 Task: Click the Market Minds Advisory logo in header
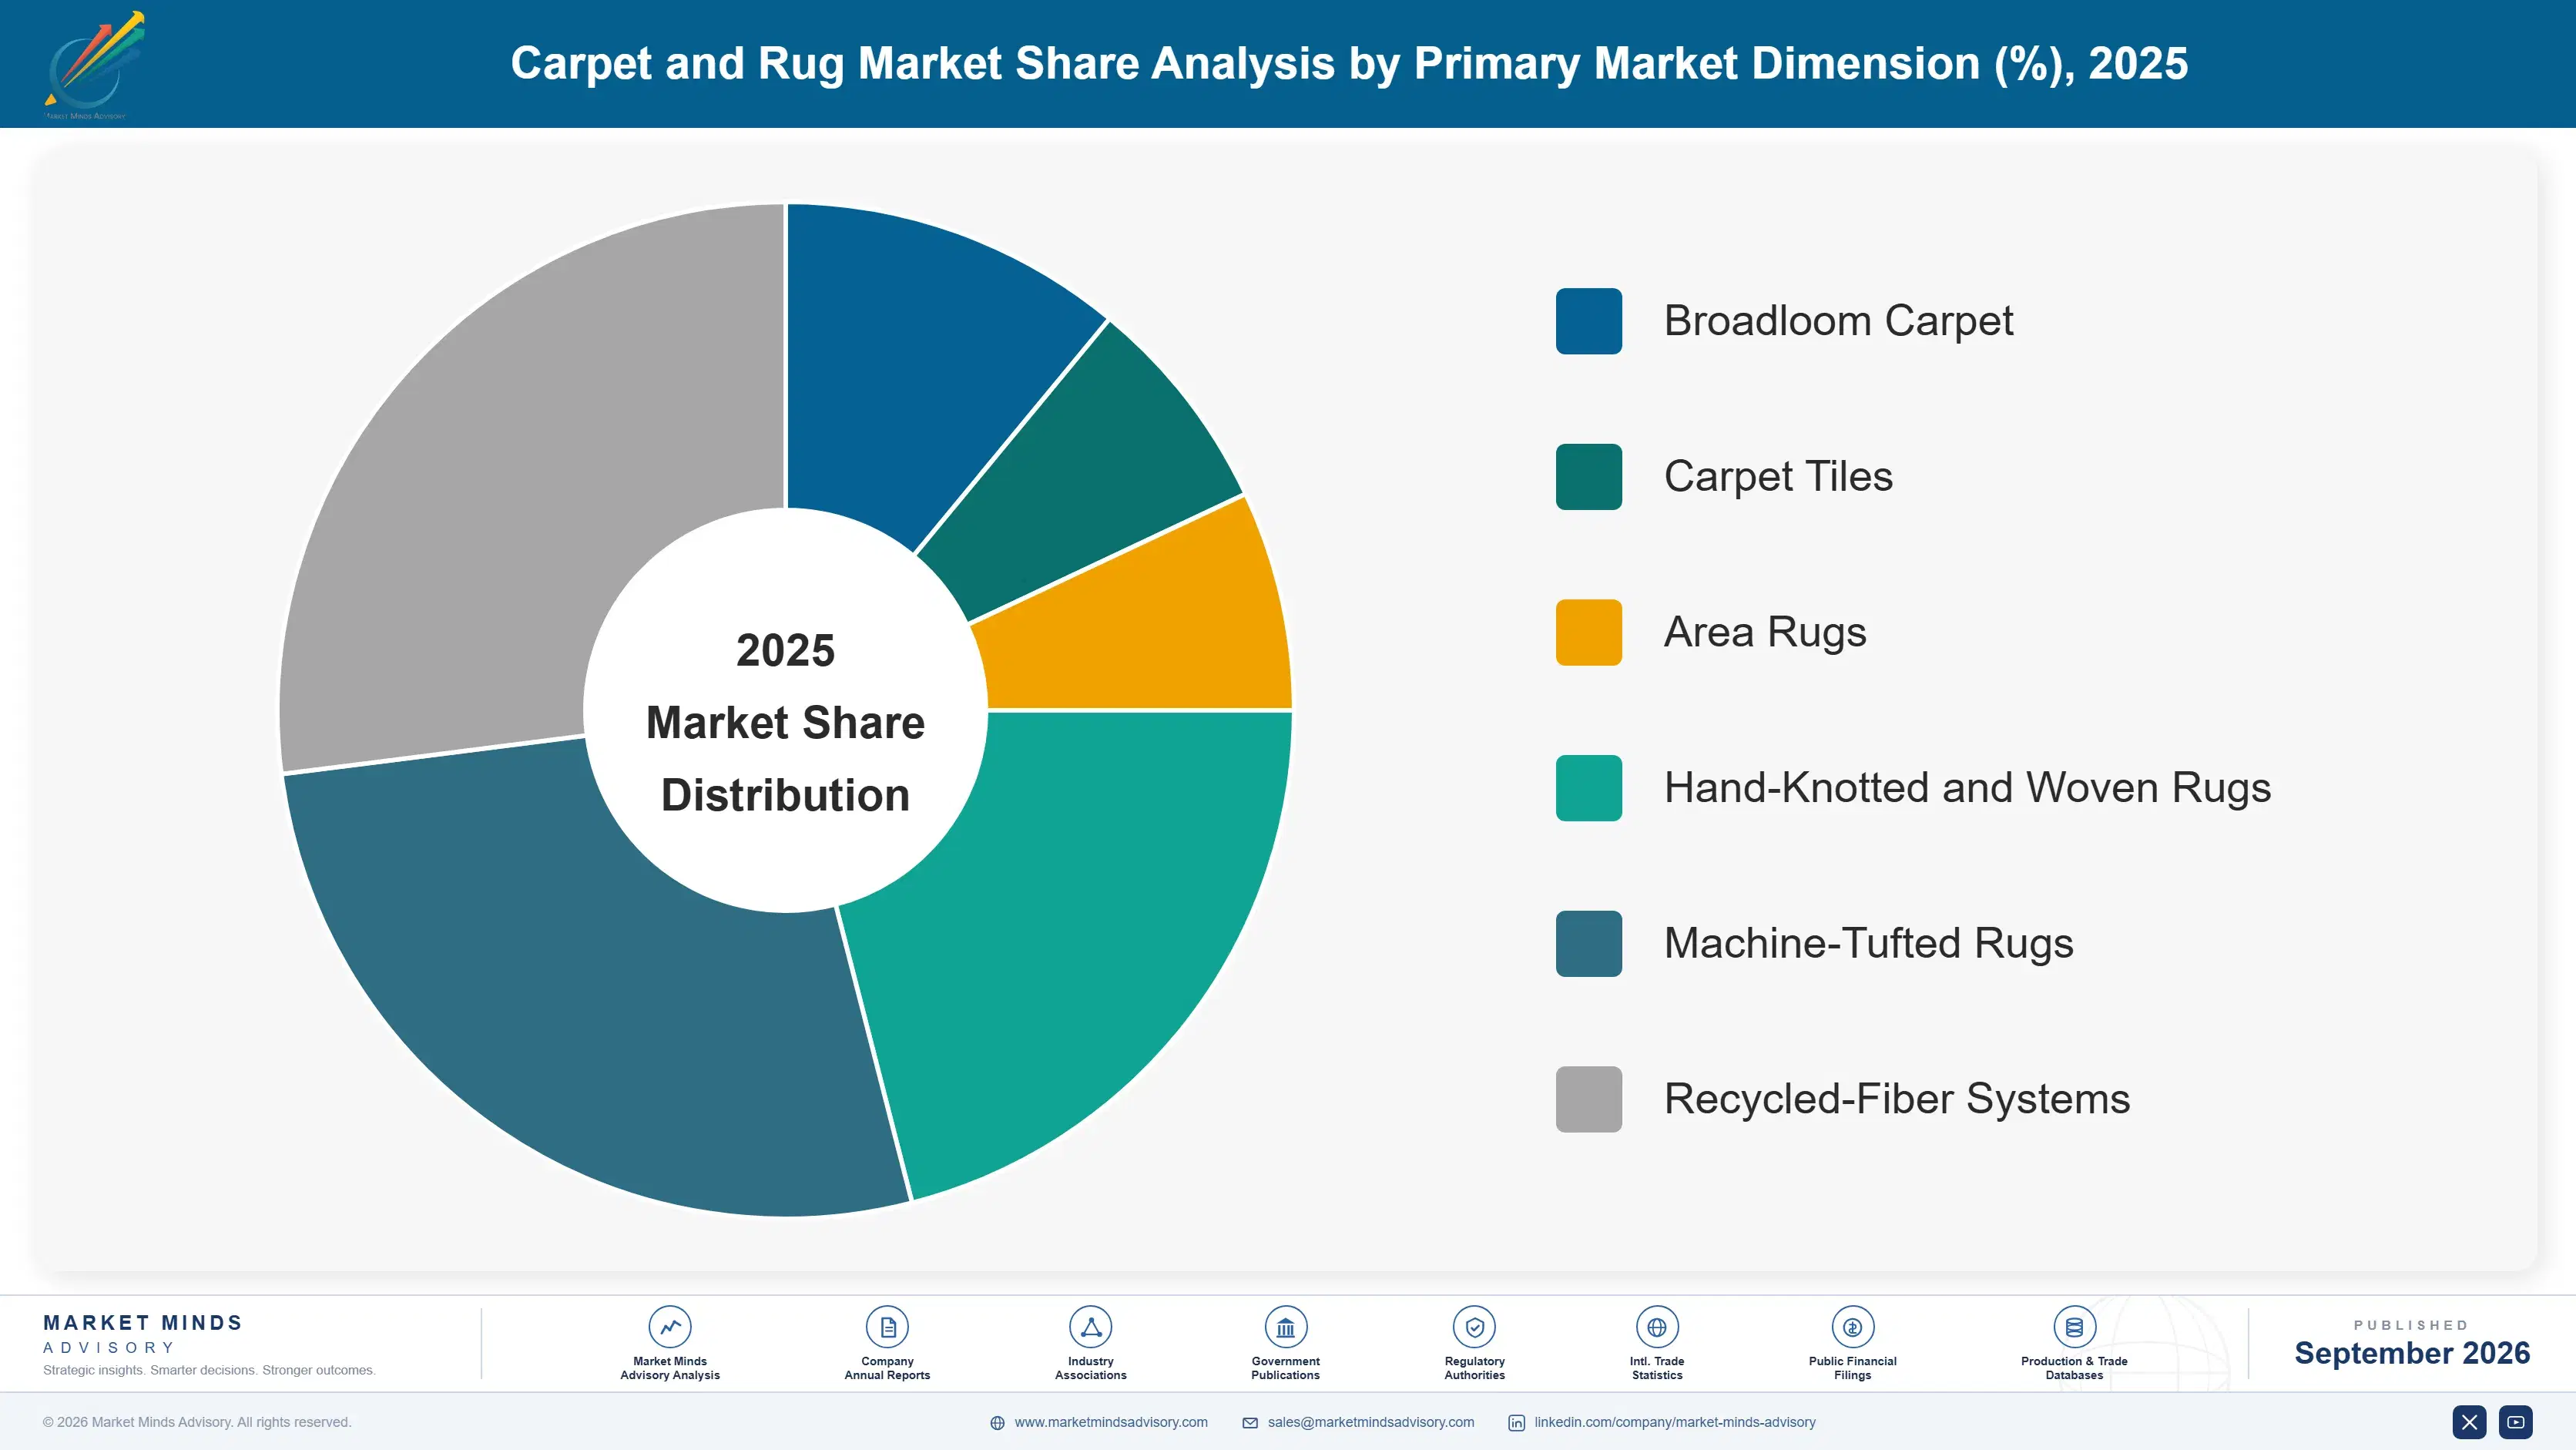pos(94,65)
